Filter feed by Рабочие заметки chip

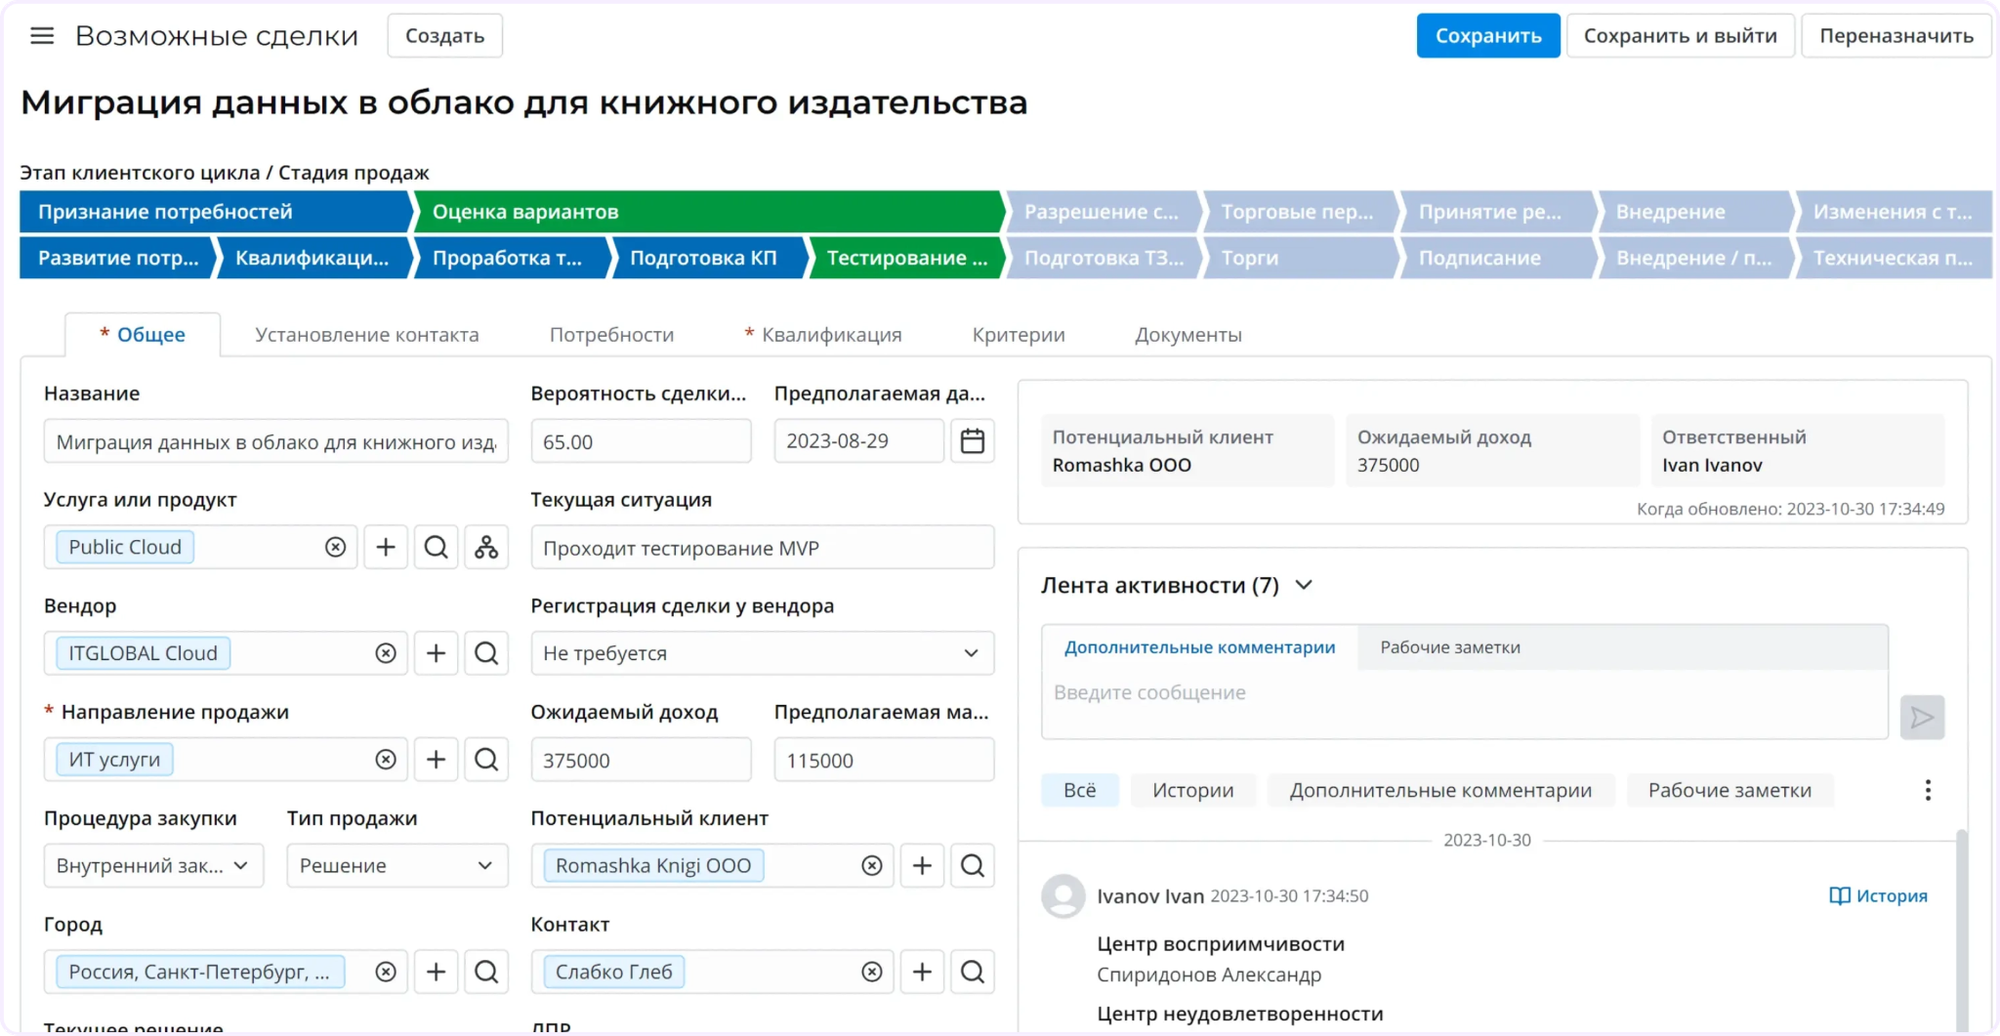point(1729,790)
